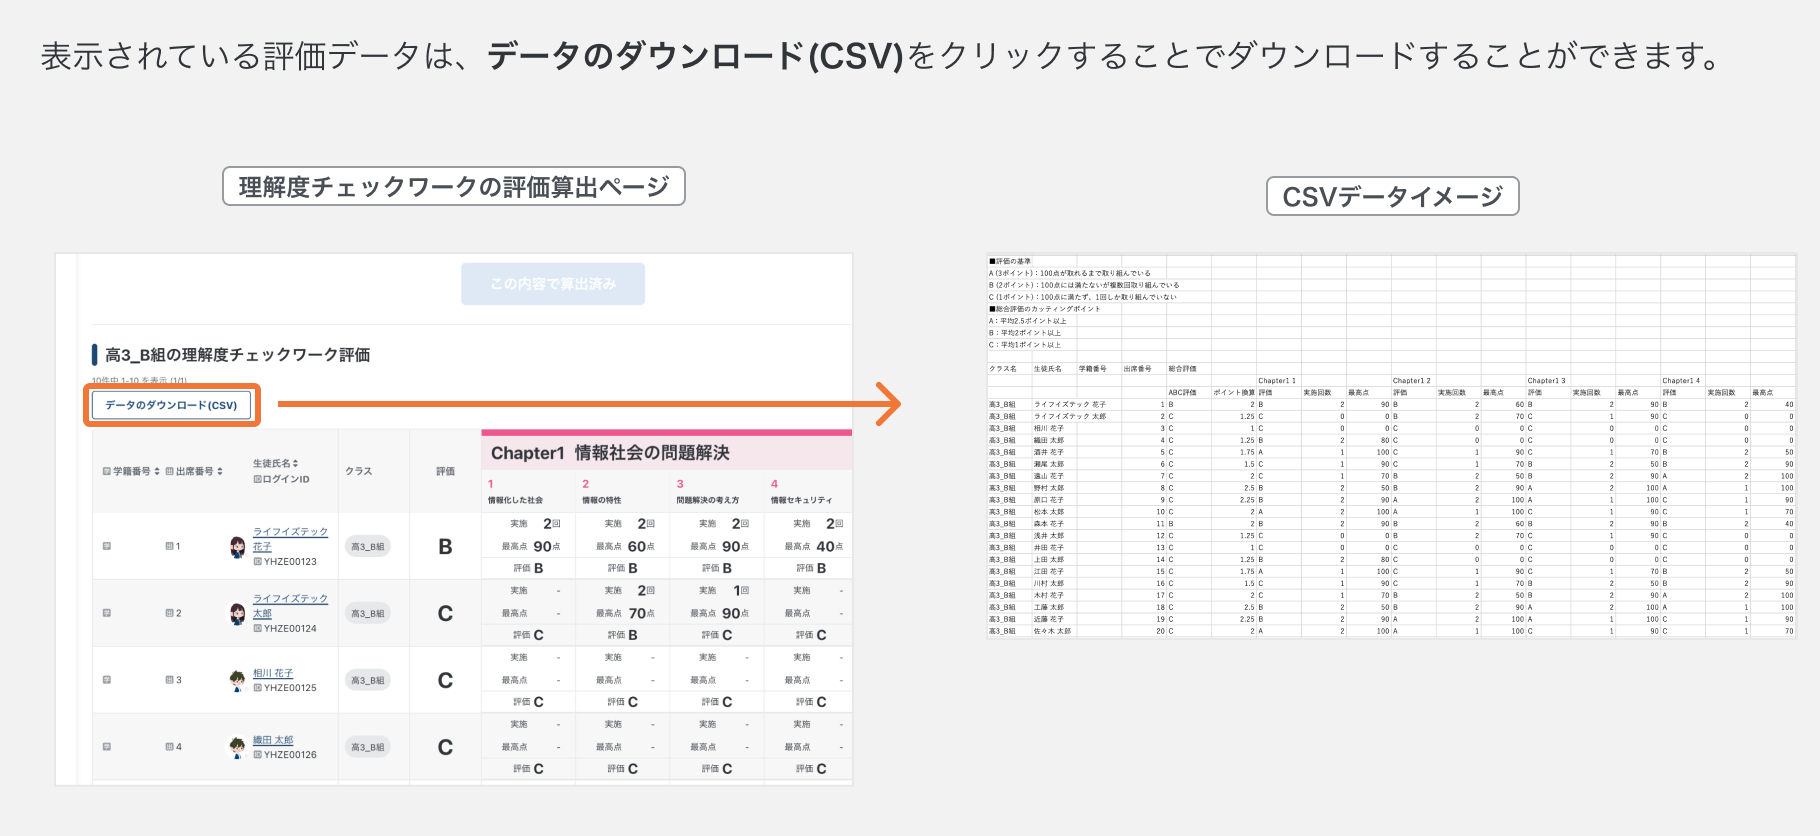This screenshot has height=836, width=1820.
Task: Click 最高点 70点 in 太郎 column 2
Action: point(625,613)
